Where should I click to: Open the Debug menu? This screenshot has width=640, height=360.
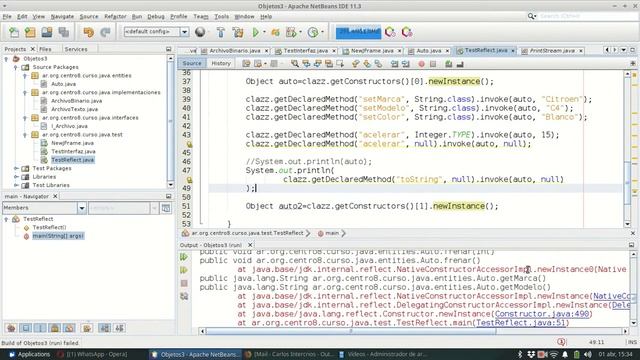(156, 17)
